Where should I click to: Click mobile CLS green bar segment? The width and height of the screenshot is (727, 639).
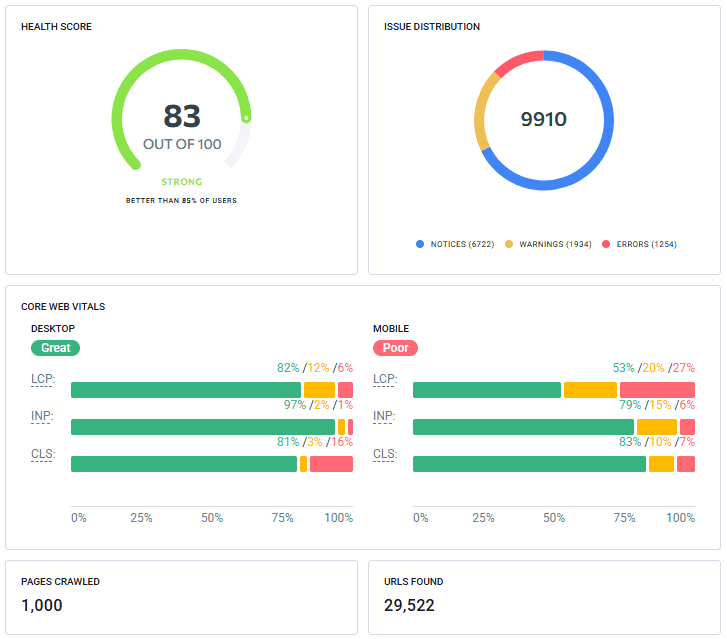(529, 464)
